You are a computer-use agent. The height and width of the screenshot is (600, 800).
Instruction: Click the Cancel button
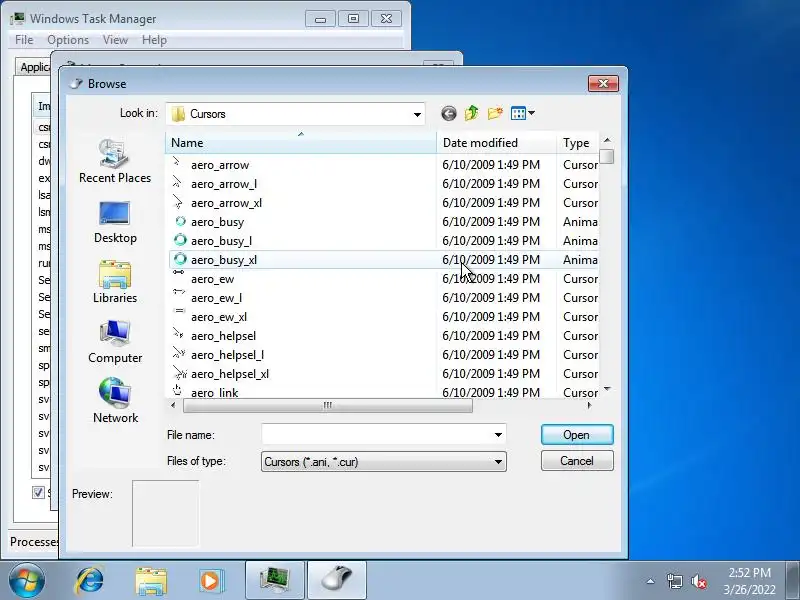pos(577,461)
